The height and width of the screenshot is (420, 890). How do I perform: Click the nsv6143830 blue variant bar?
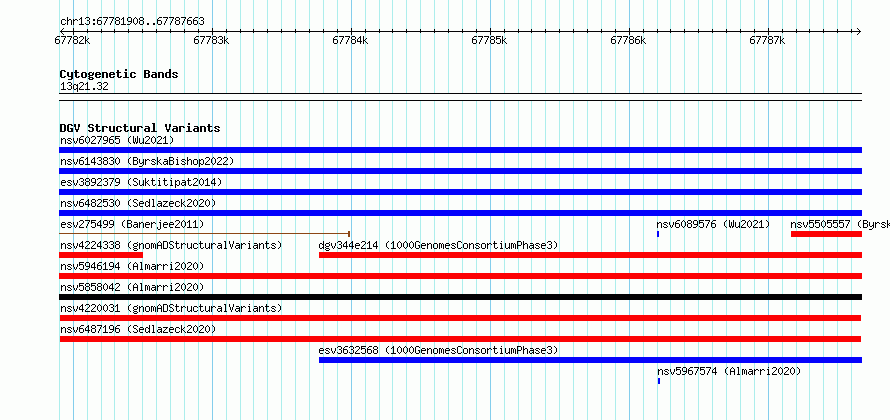pyautogui.click(x=460, y=171)
